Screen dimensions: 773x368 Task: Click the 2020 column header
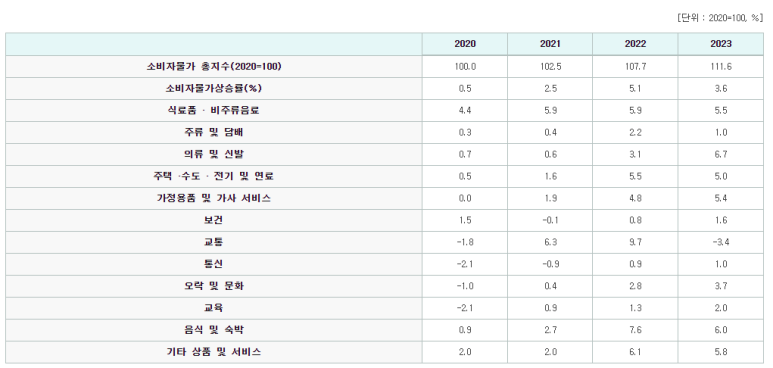[x=465, y=44]
